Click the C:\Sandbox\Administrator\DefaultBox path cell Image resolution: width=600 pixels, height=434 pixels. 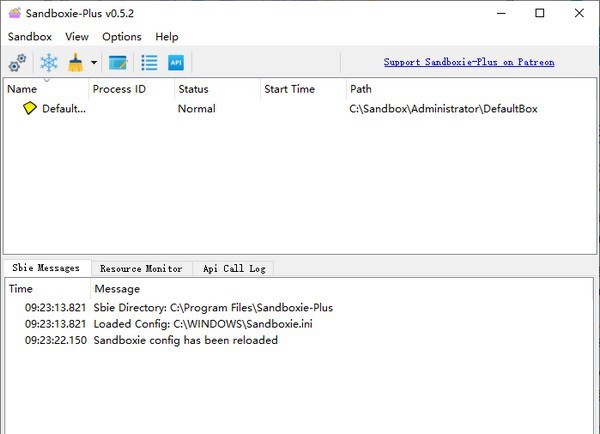click(443, 109)
